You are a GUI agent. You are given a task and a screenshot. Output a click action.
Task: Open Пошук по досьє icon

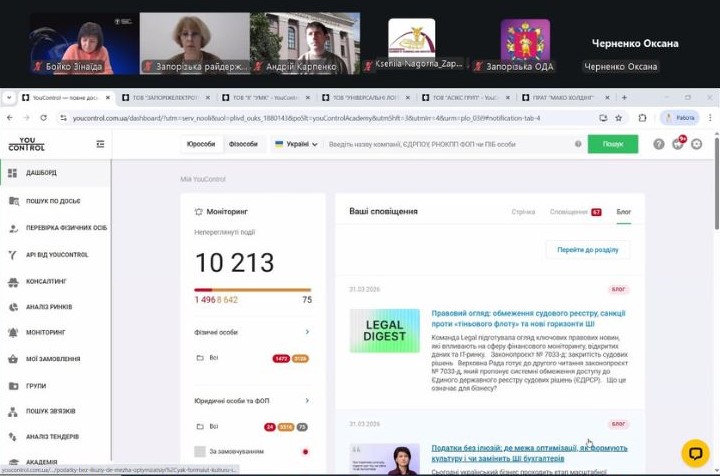(14, 201)
